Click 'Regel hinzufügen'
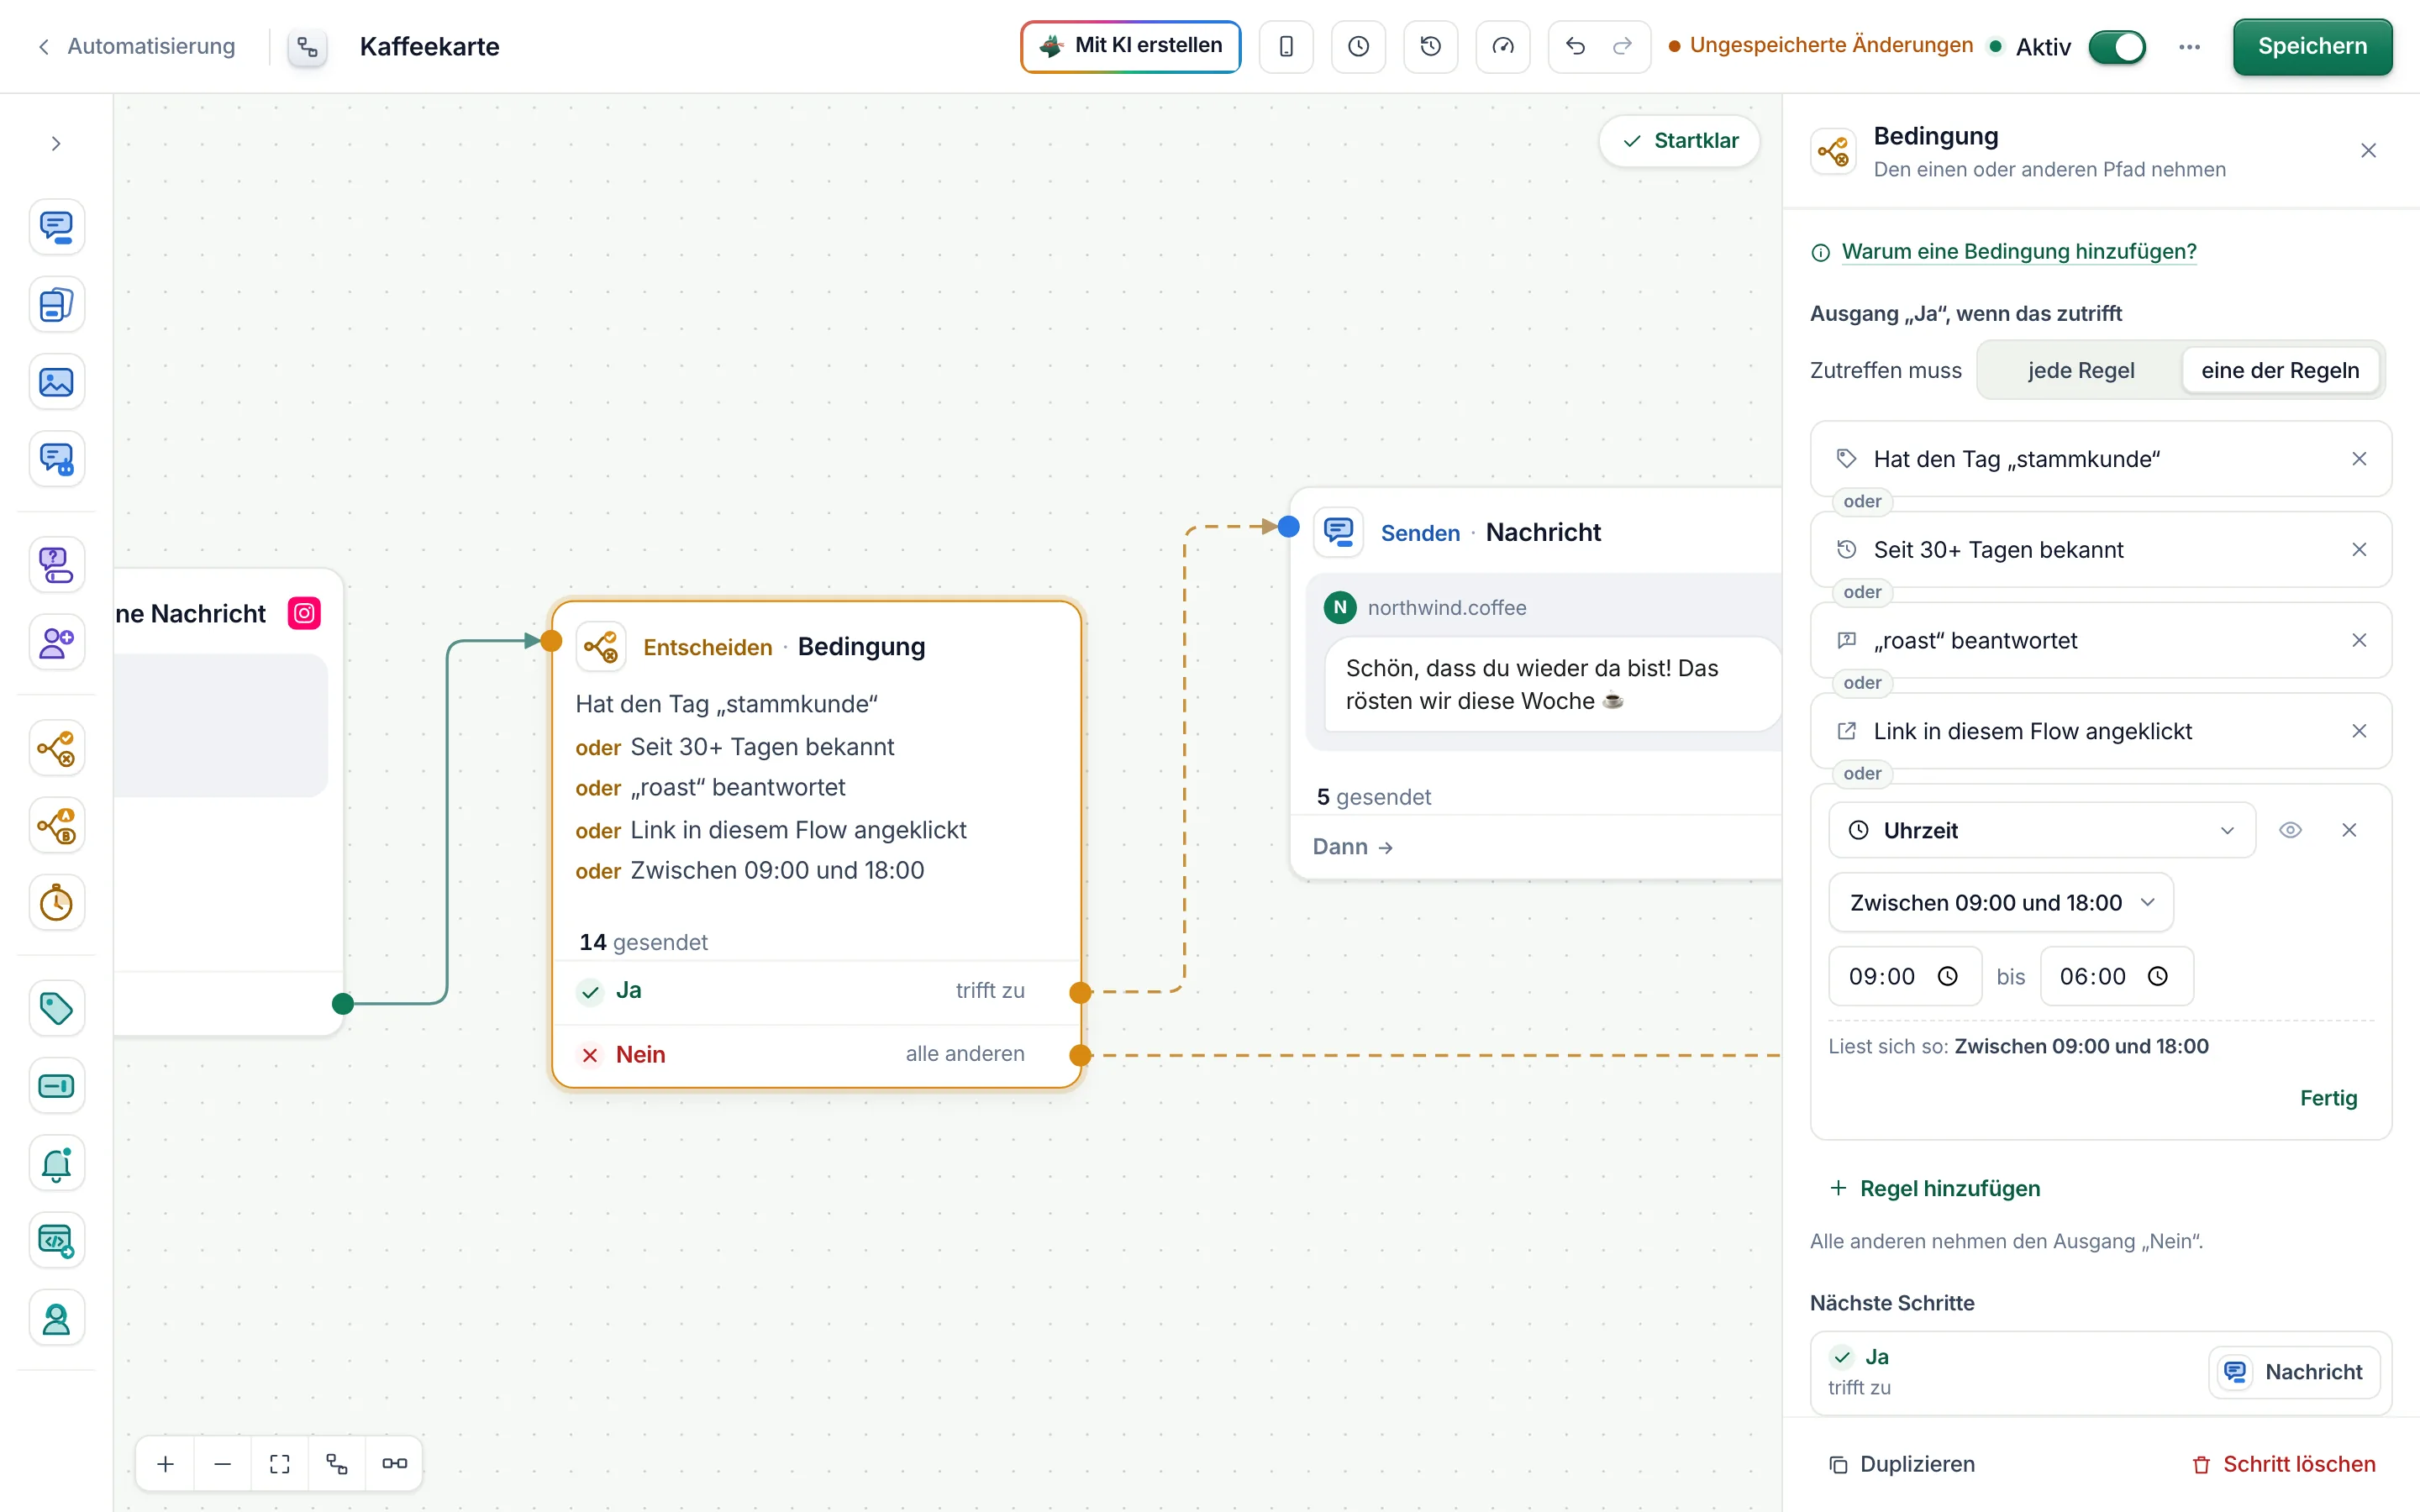 [1935, 1188]
